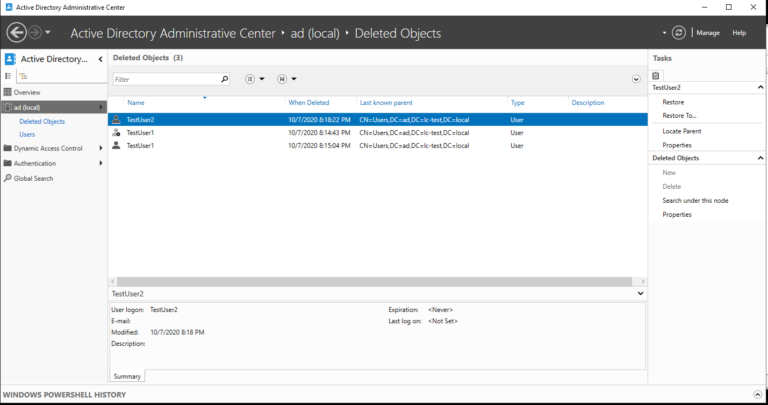This screenshot has height=405, width=768.
Task: Expand ad (local) submenu arrow
Action: point(101,107)
